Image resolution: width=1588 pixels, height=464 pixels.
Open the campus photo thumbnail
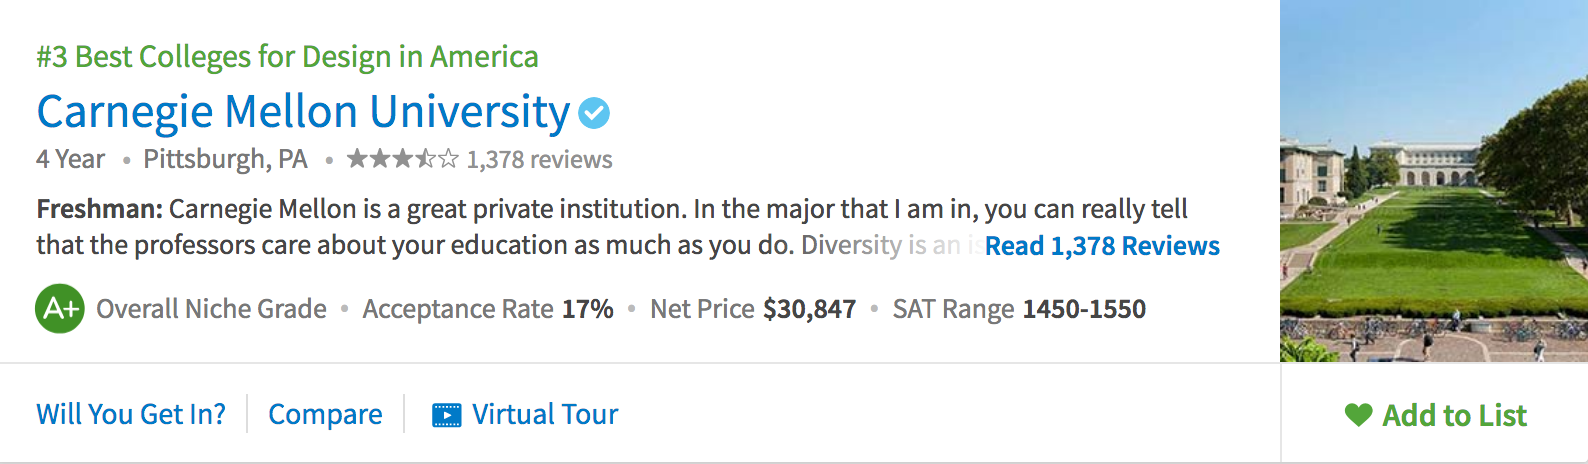click(x=1433, y=181)
